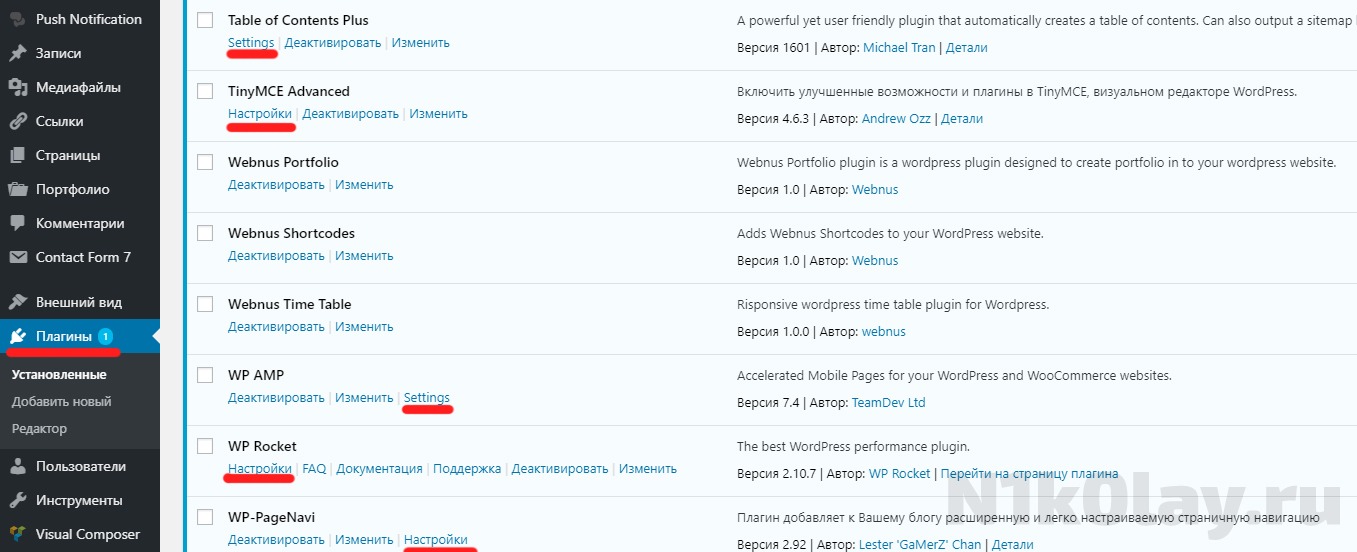Deactivate the WP Rocket plugin
Viewport: 1357px width, 552px height.
pyautogui.click(x=560, y=469)
